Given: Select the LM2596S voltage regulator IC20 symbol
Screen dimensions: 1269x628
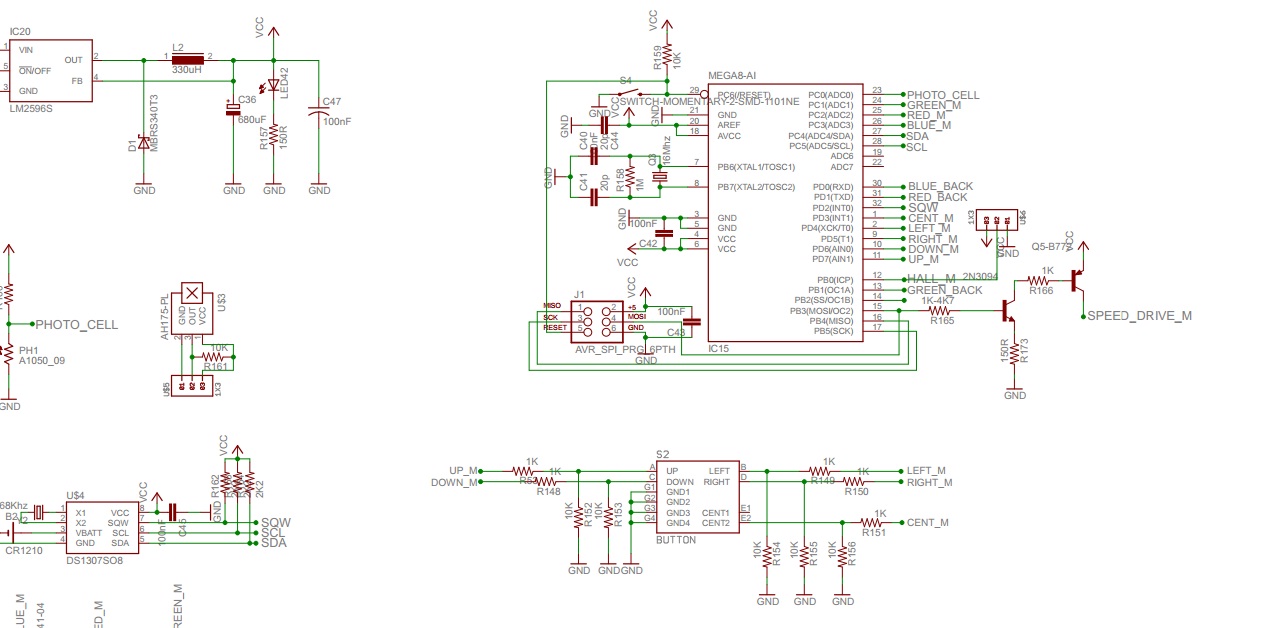Looking at the screenshot, I should (50, 70).
